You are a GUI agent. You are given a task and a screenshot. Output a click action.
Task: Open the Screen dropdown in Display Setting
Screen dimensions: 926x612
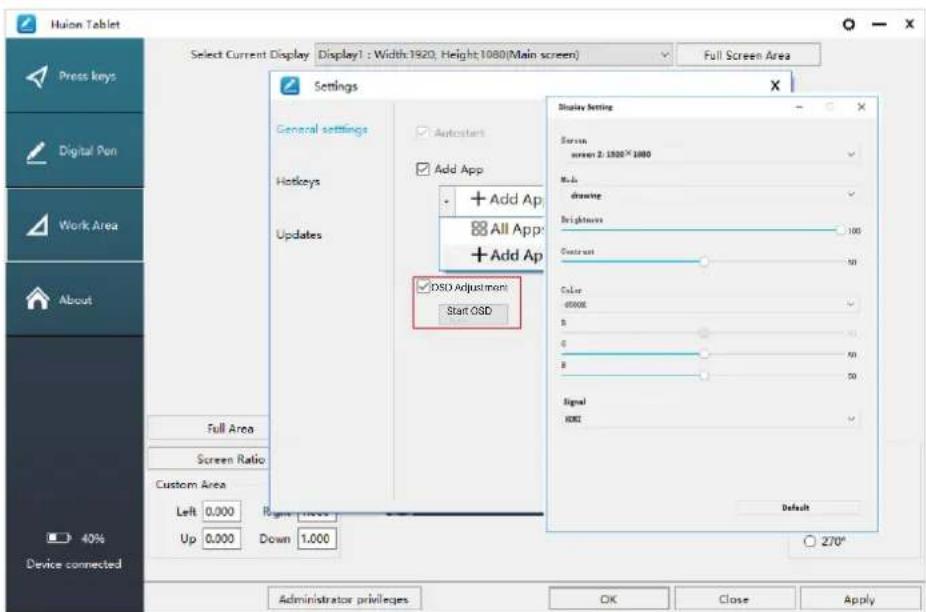tap(709, 154)
